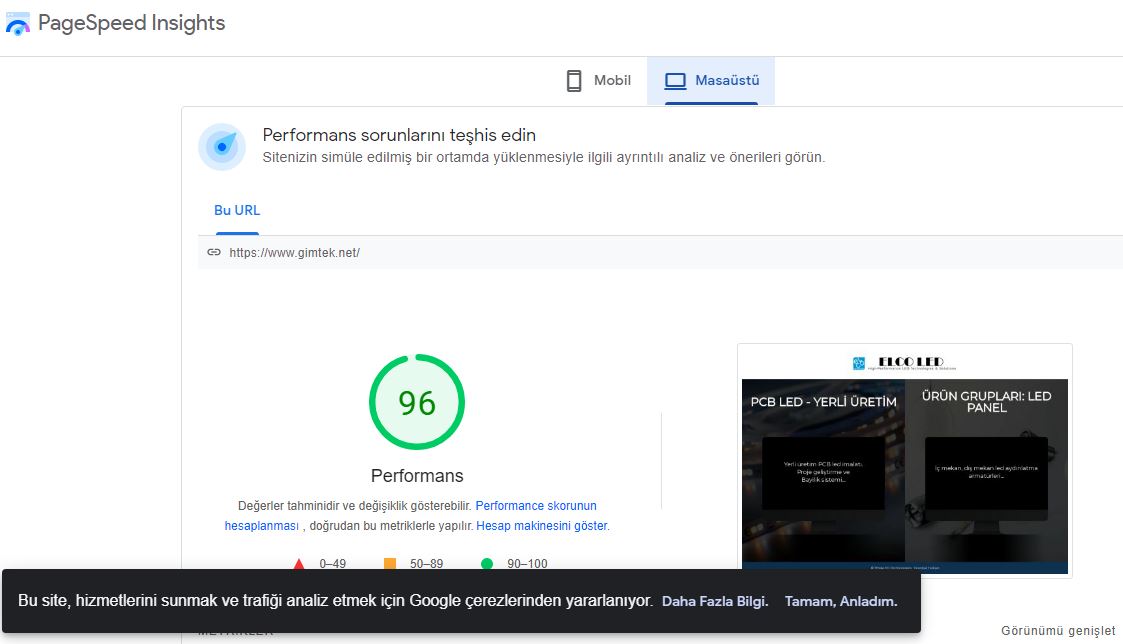Click the PageSpeed Insights logo icon

tap(18, 24)
